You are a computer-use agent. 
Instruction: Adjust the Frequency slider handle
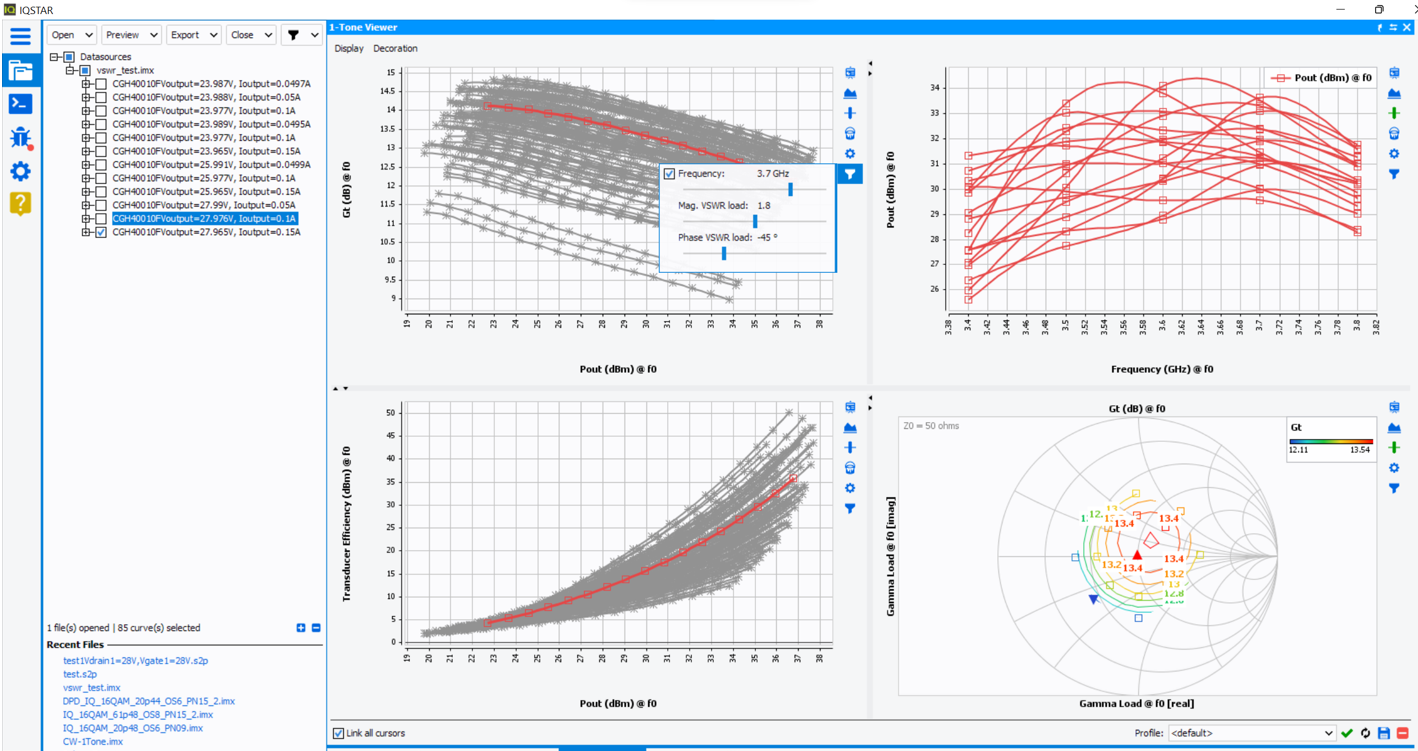pyautogui.click(x=790, y=189)
